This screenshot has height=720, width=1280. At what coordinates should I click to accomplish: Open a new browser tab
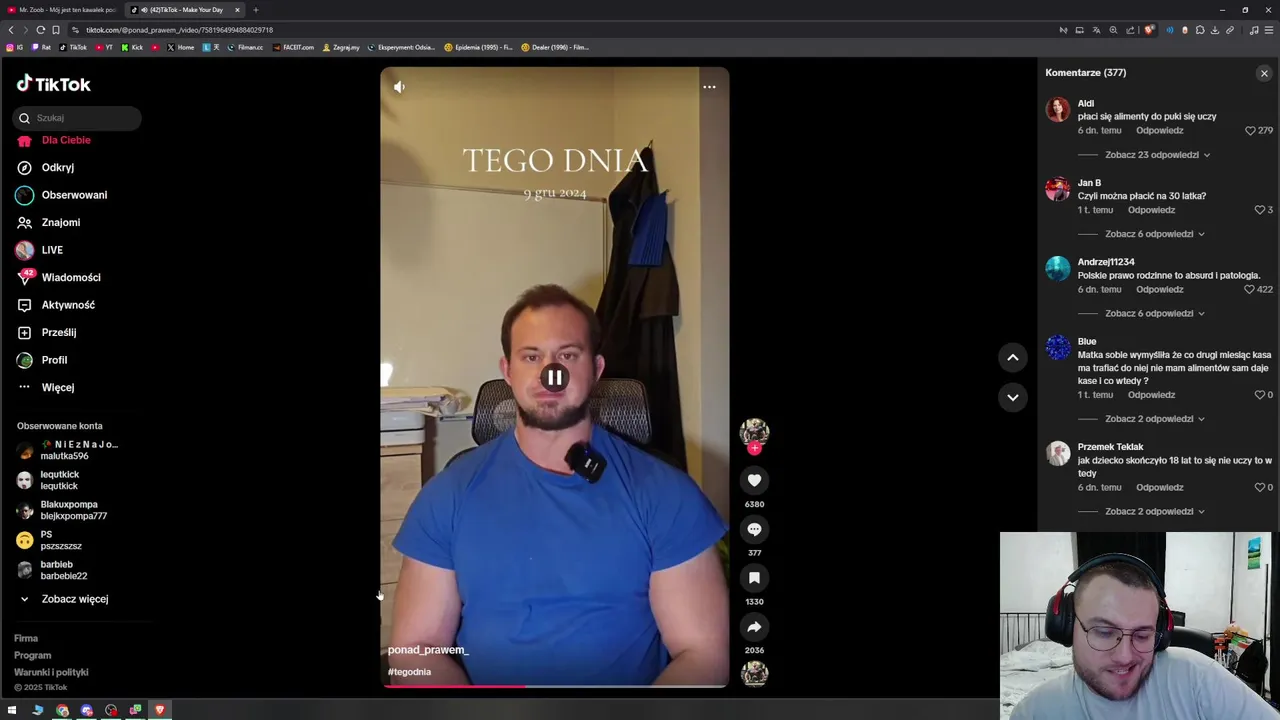(x=255, y=10)
